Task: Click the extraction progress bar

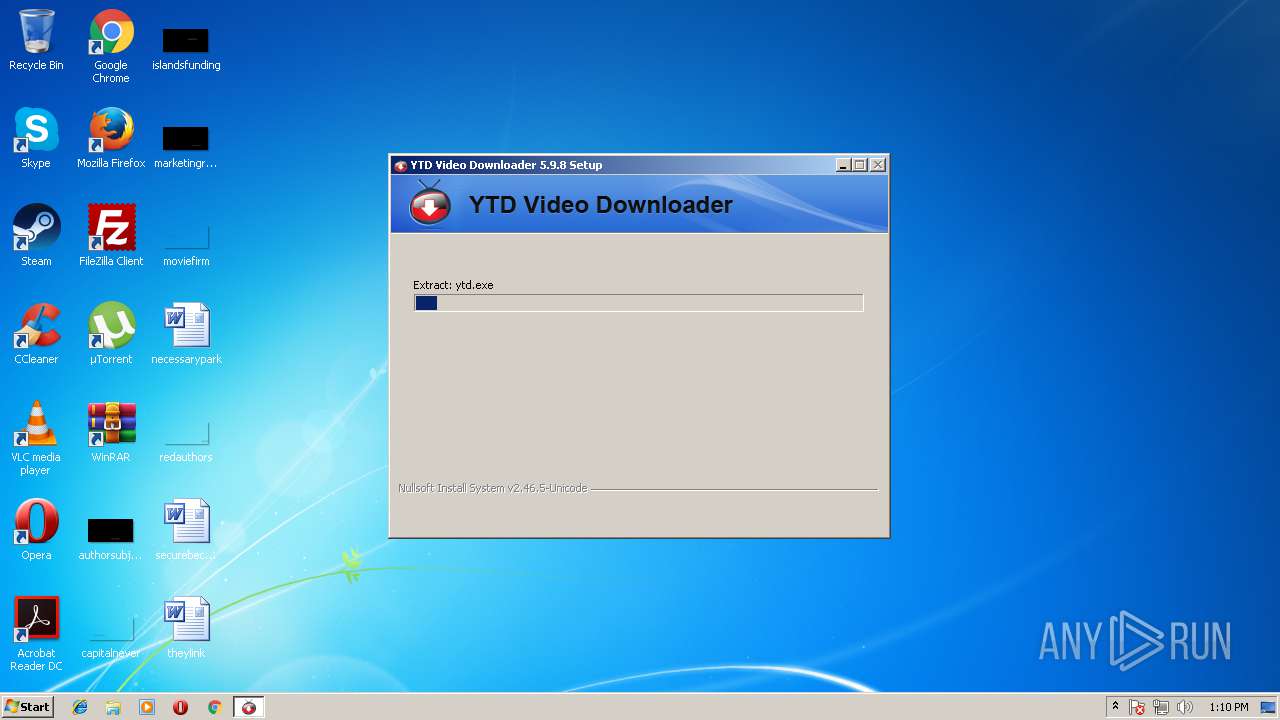Action: tap(638, 303)
